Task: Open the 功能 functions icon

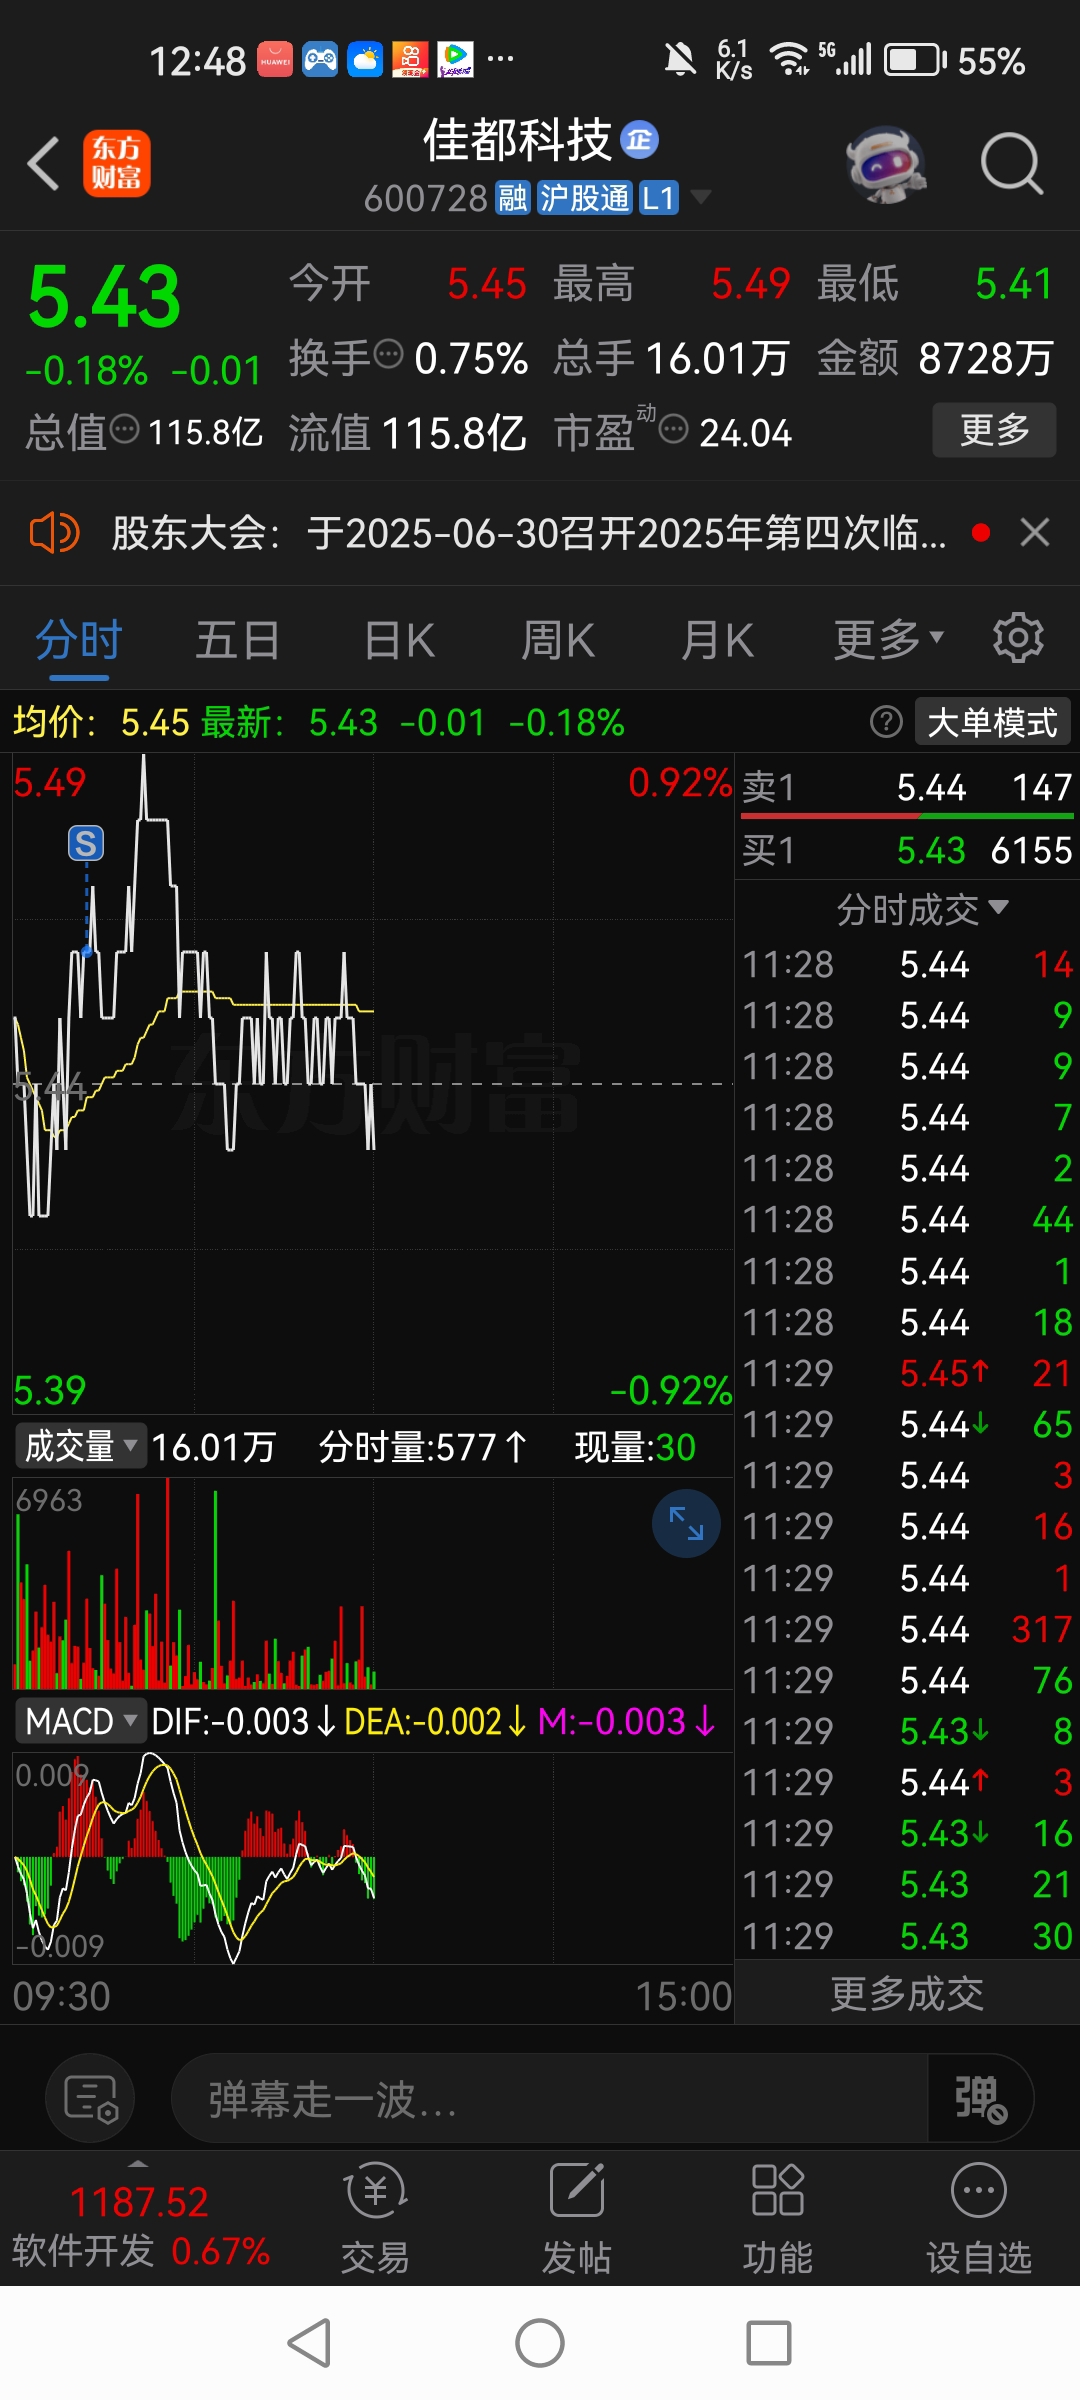Action: point(778,2216)
